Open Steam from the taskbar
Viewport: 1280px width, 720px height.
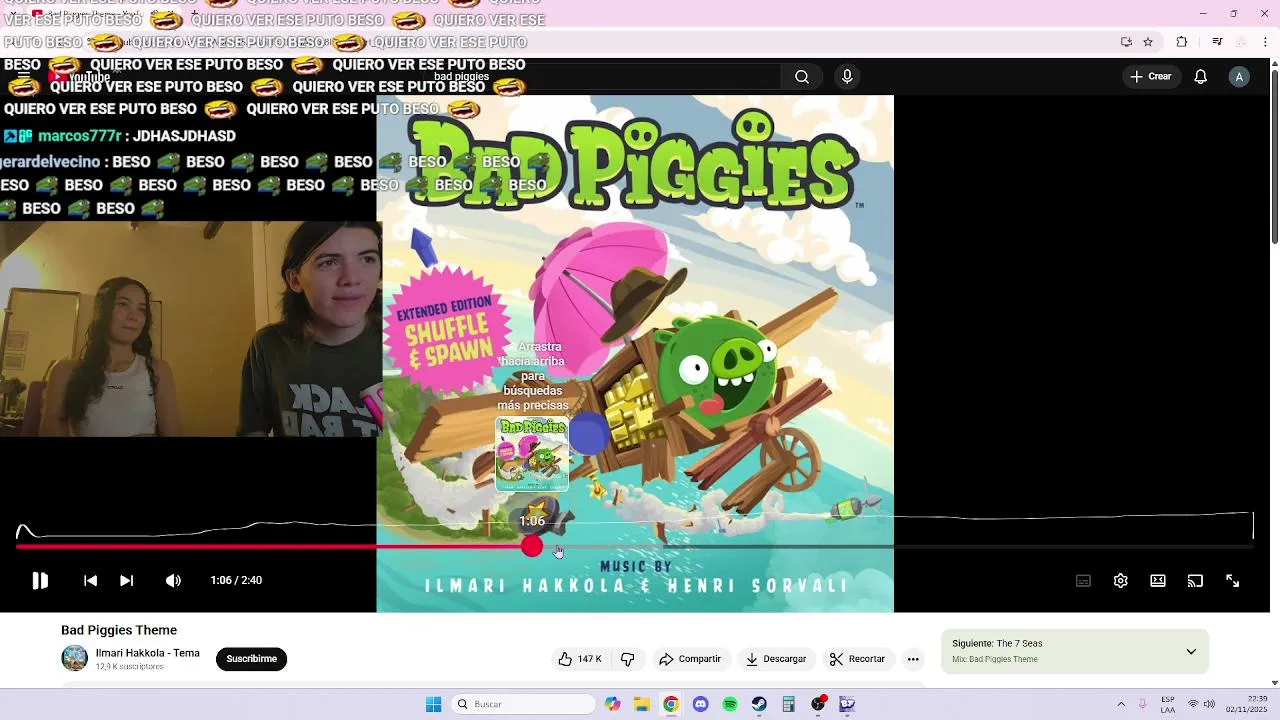point(759,704)
